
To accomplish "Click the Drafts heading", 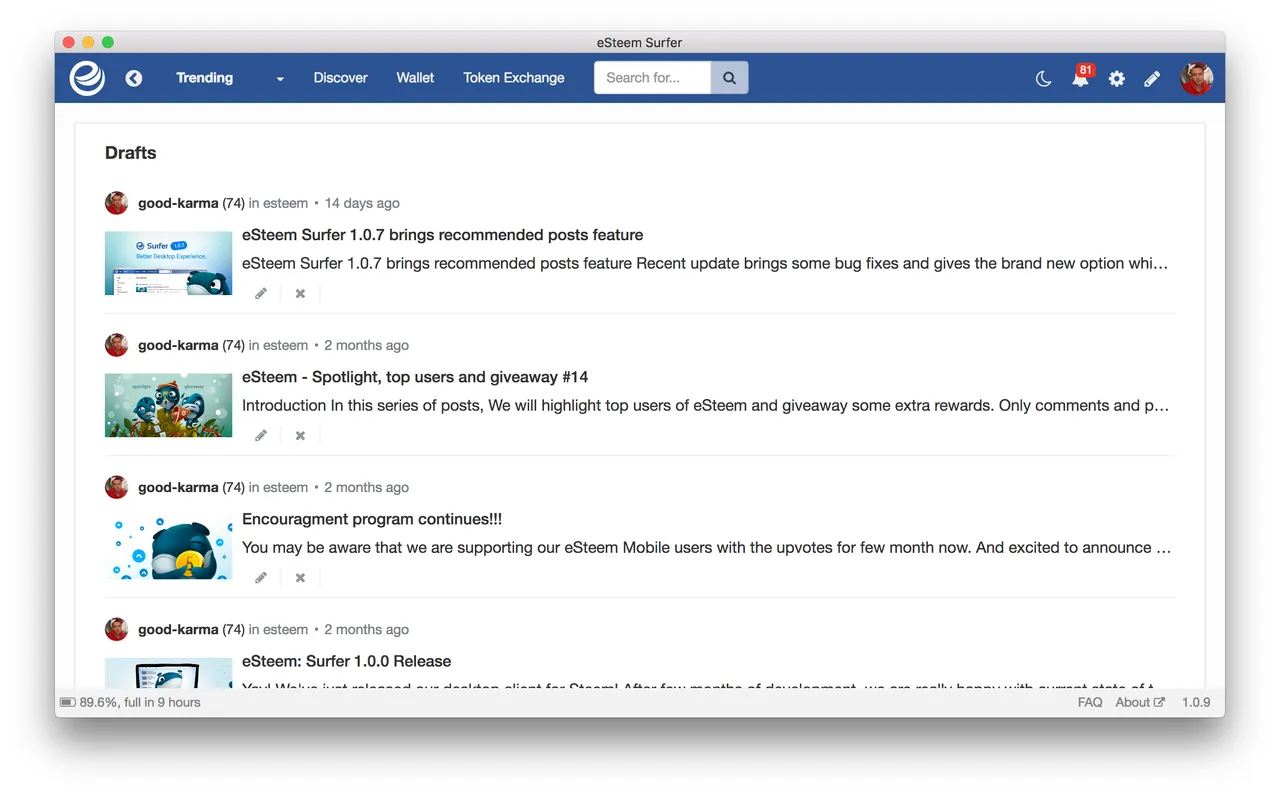I will 131,153.
